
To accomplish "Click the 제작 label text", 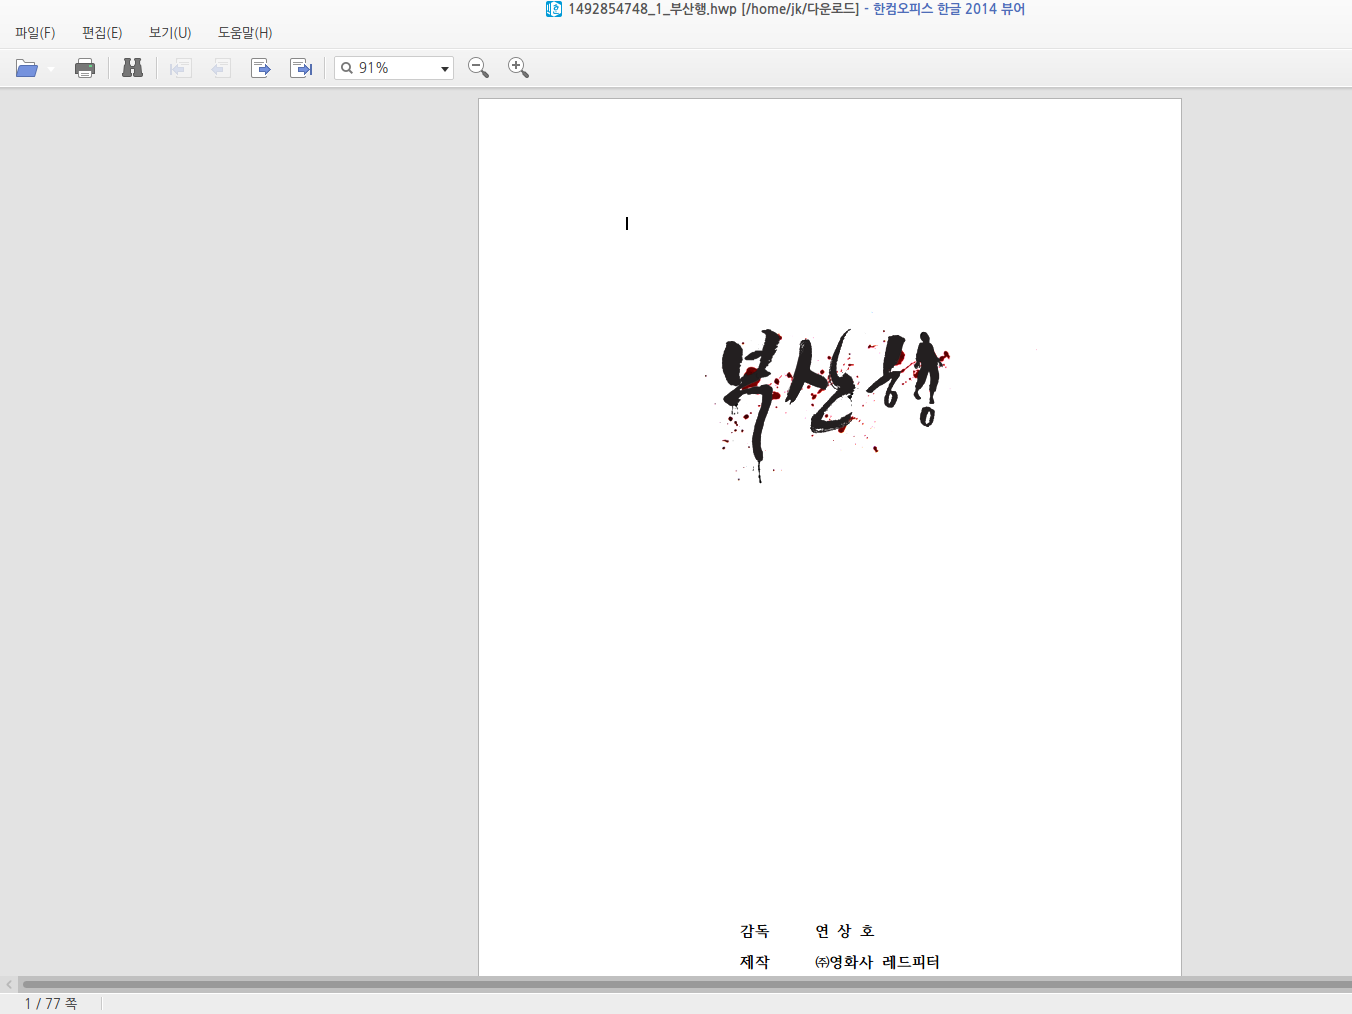I will (755, 962).
